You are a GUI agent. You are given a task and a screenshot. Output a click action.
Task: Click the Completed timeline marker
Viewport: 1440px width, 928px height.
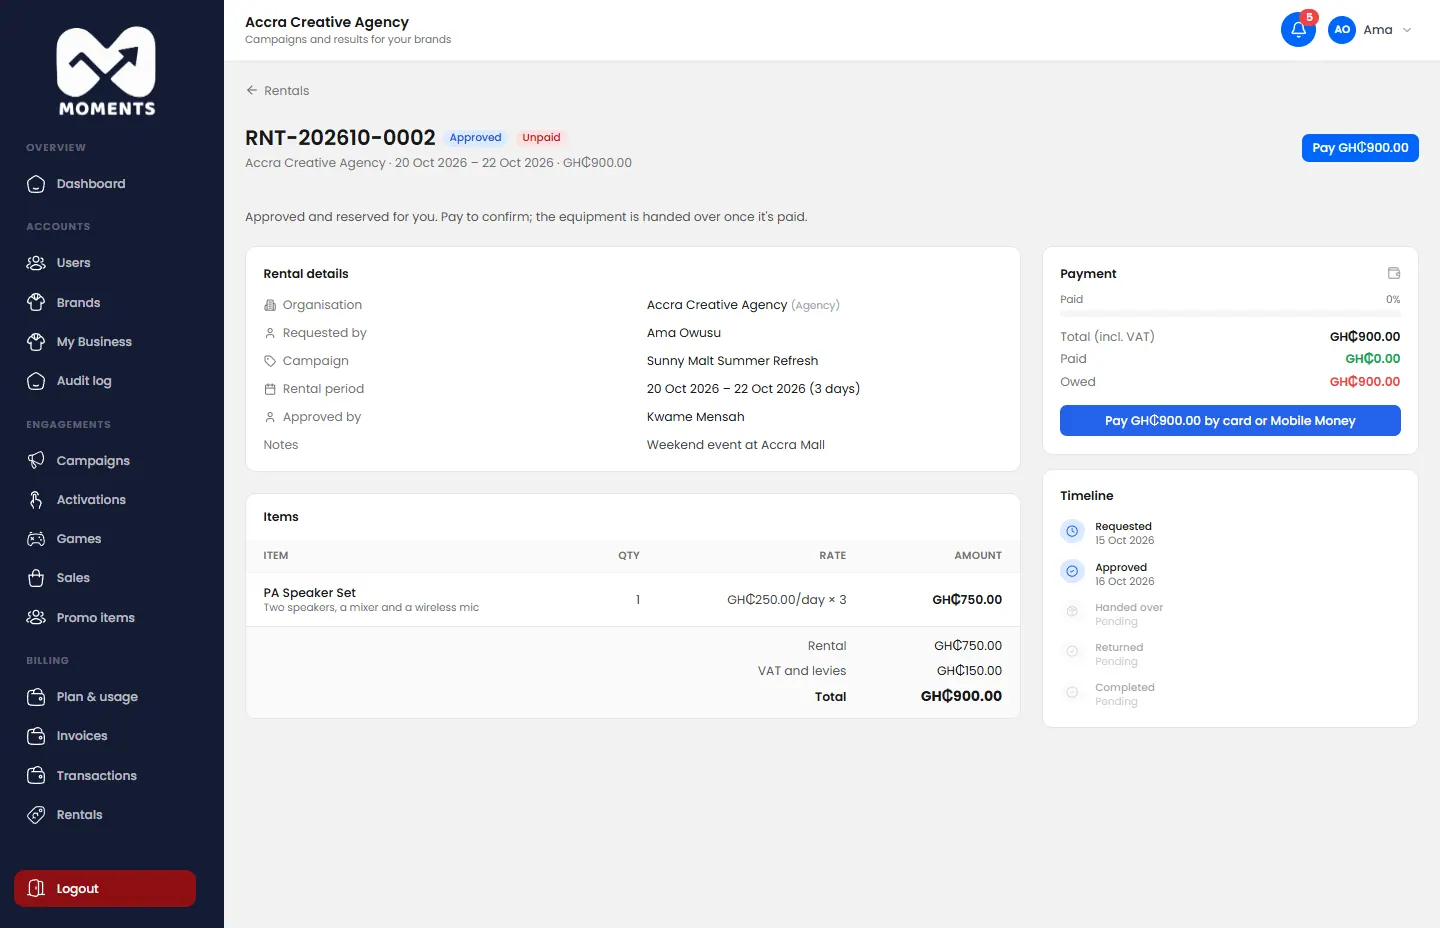pos(1072,692)
